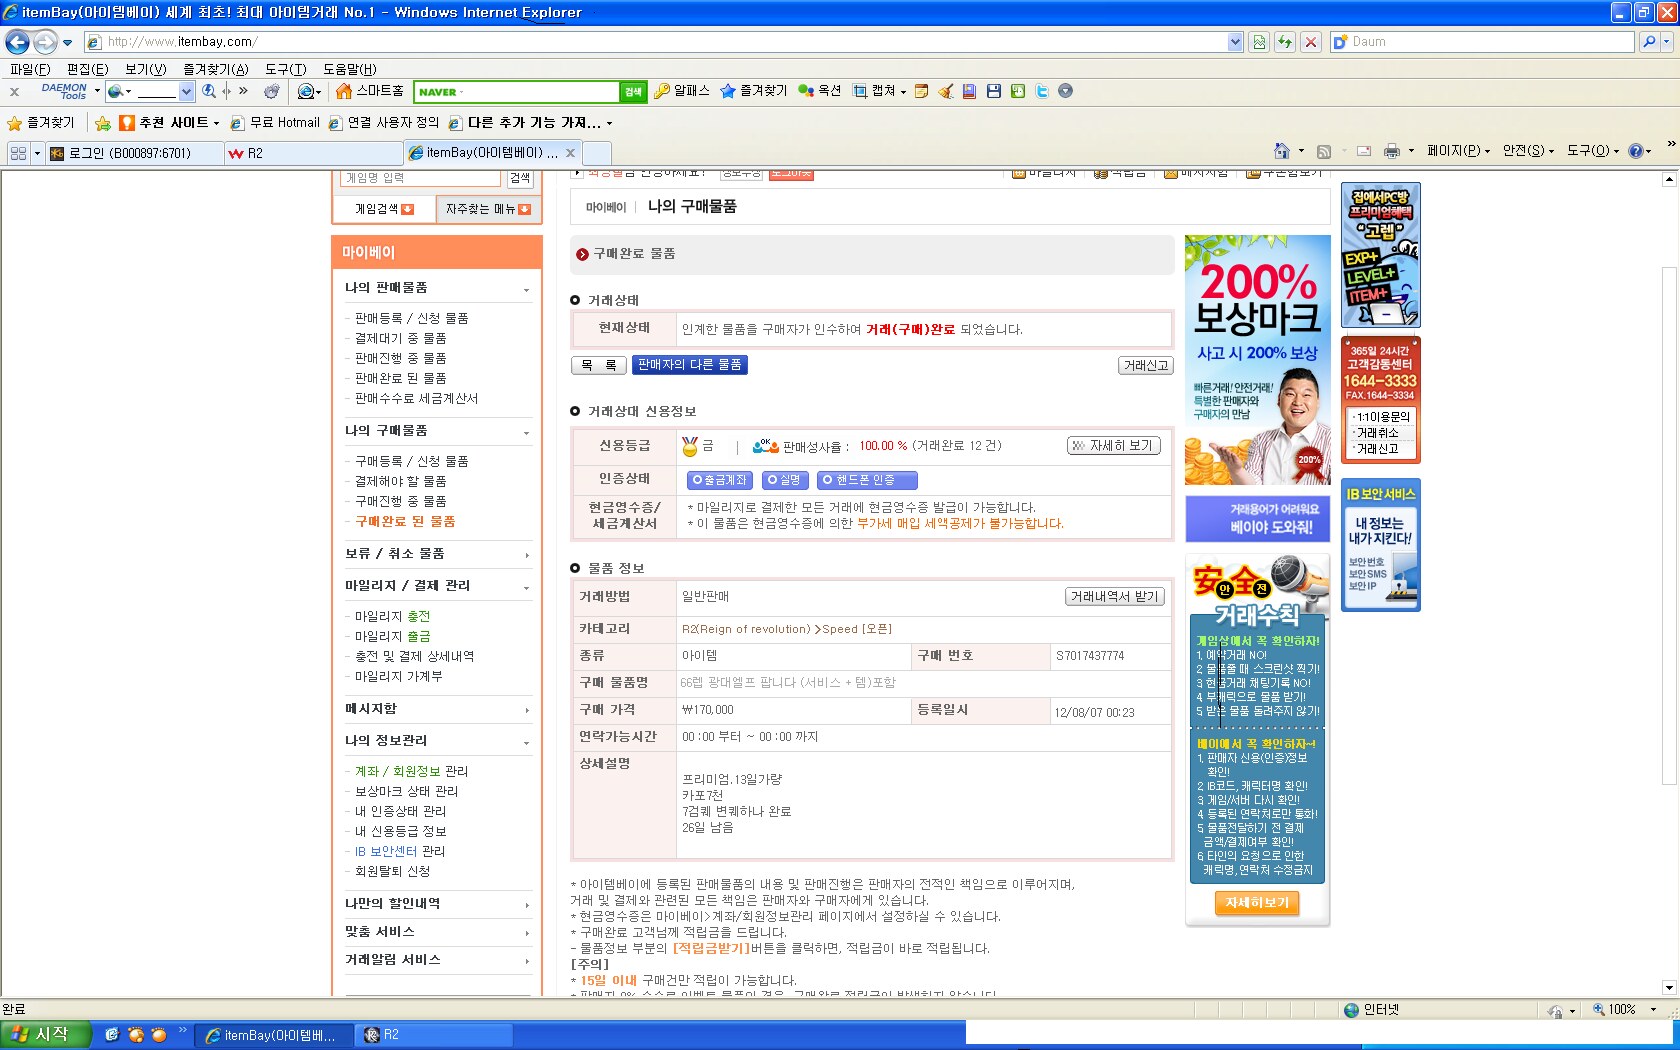Expand the 보류 / 취소 물품 section
This screenshot has width=1680, height=1050.
point(526,555)
